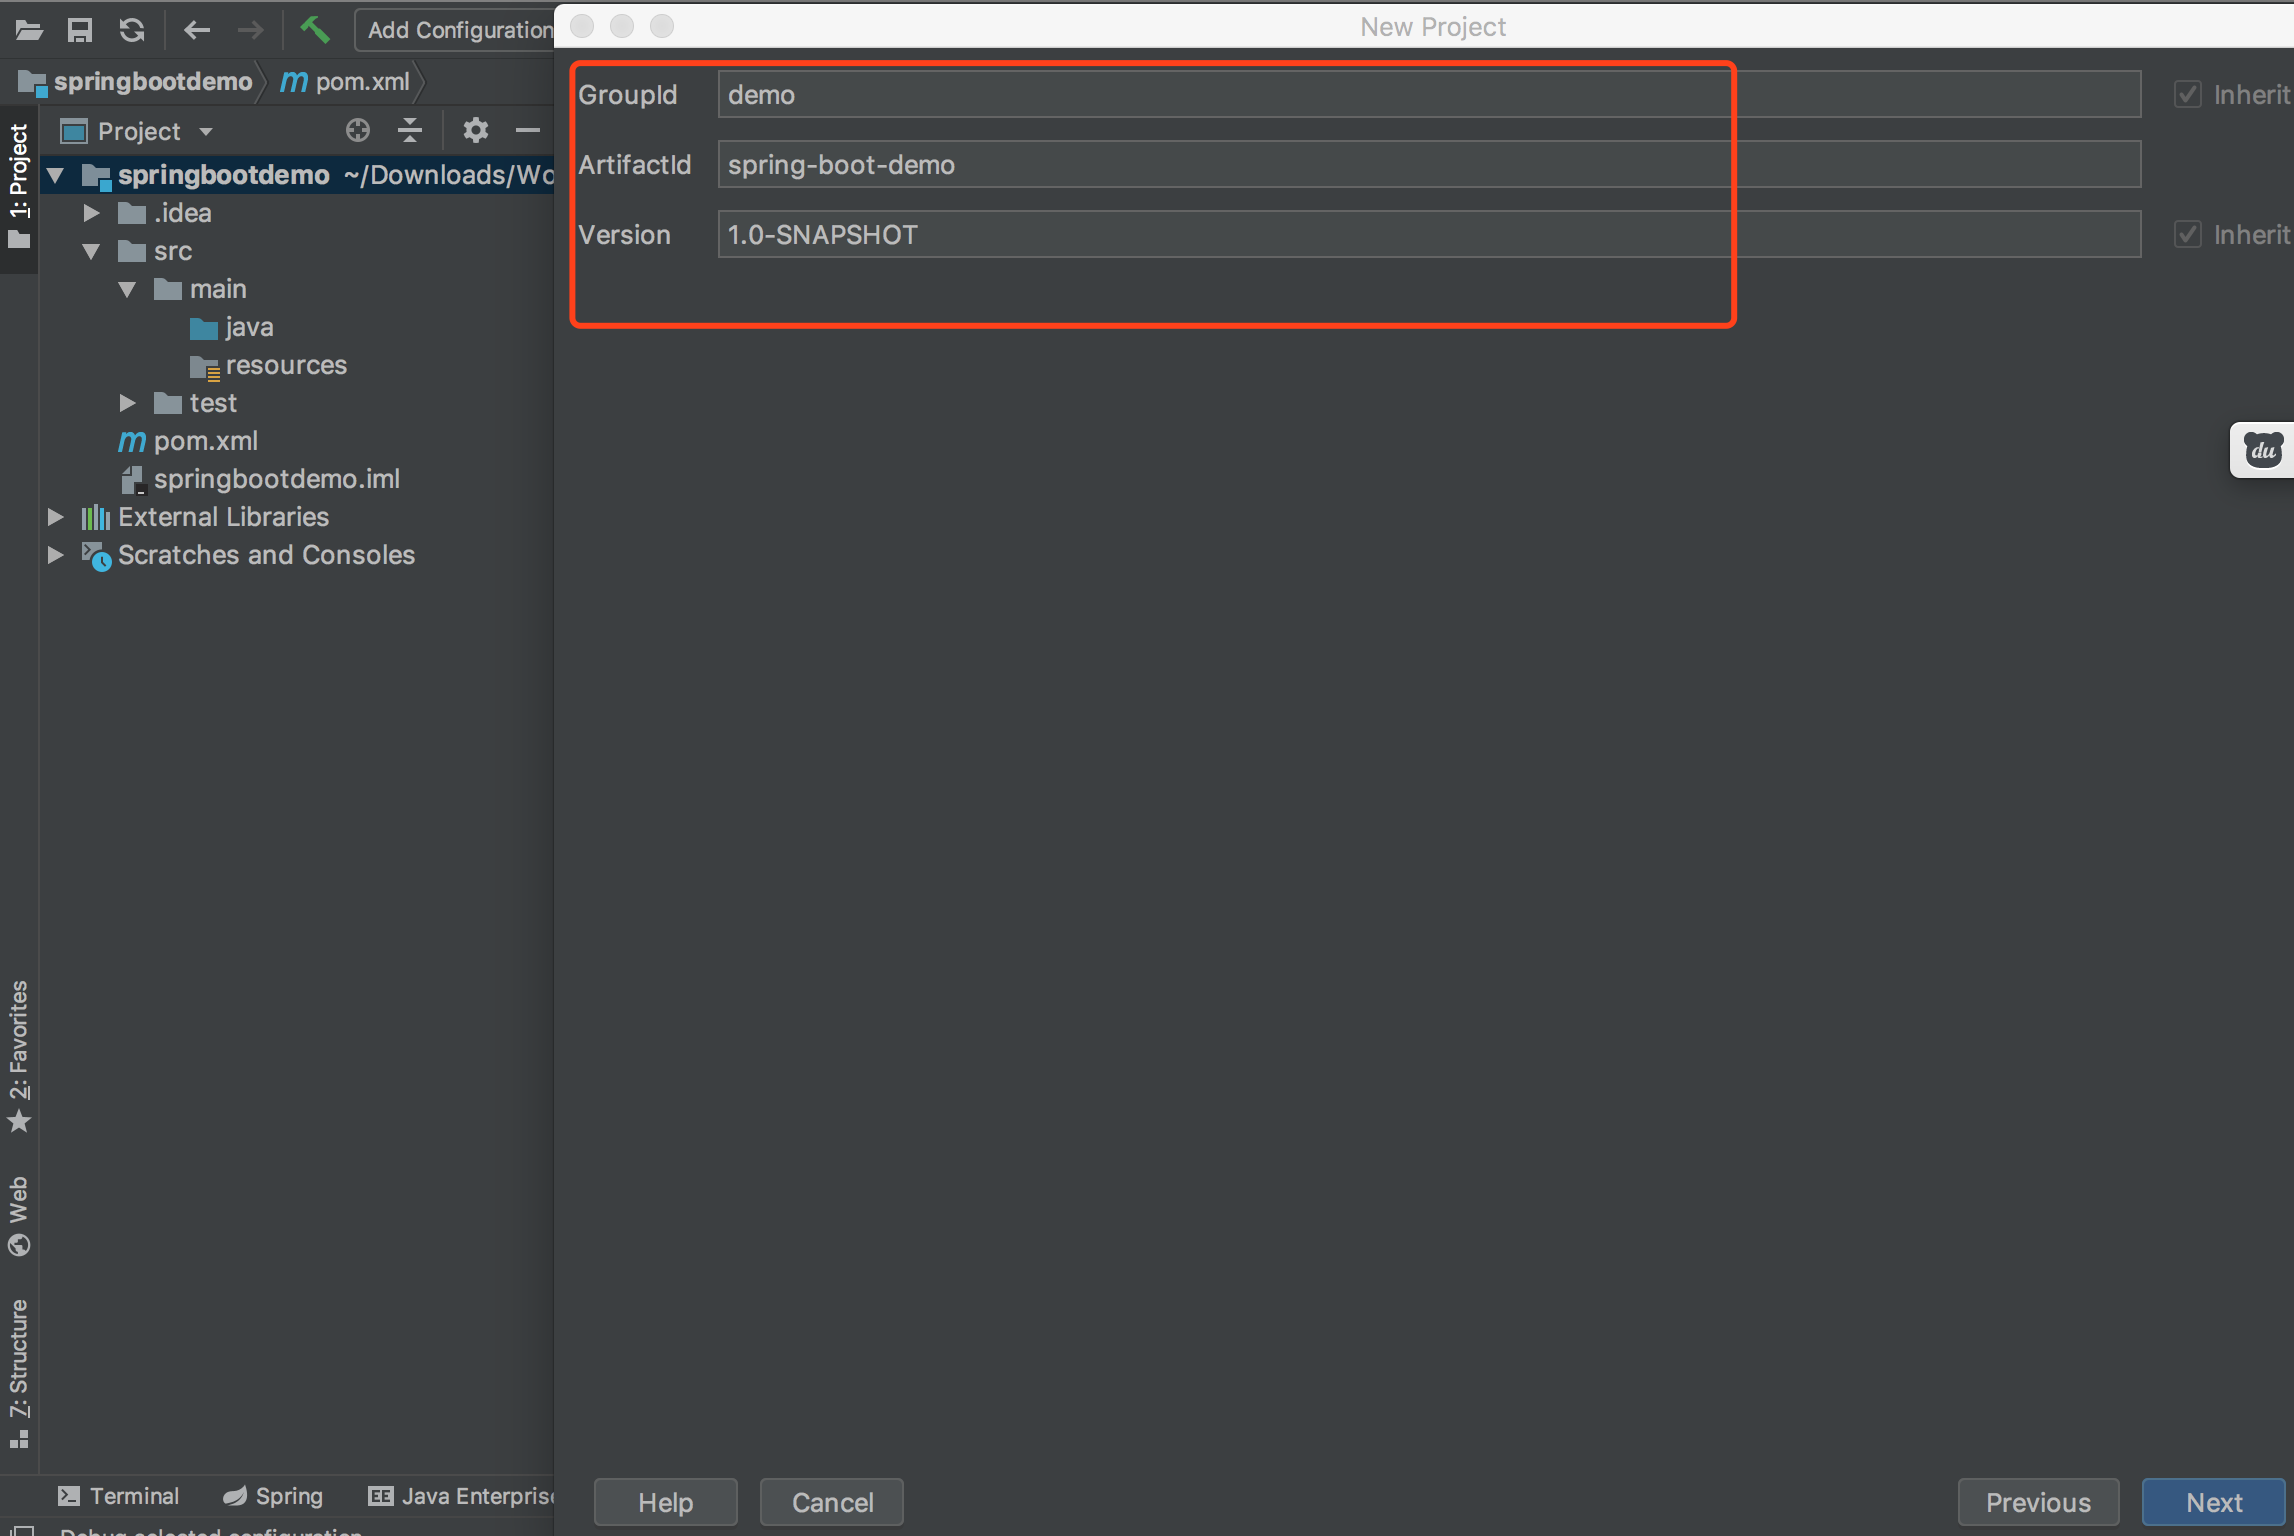
Task: Open the Spring tool window tab
Action: coord(274,1496)
